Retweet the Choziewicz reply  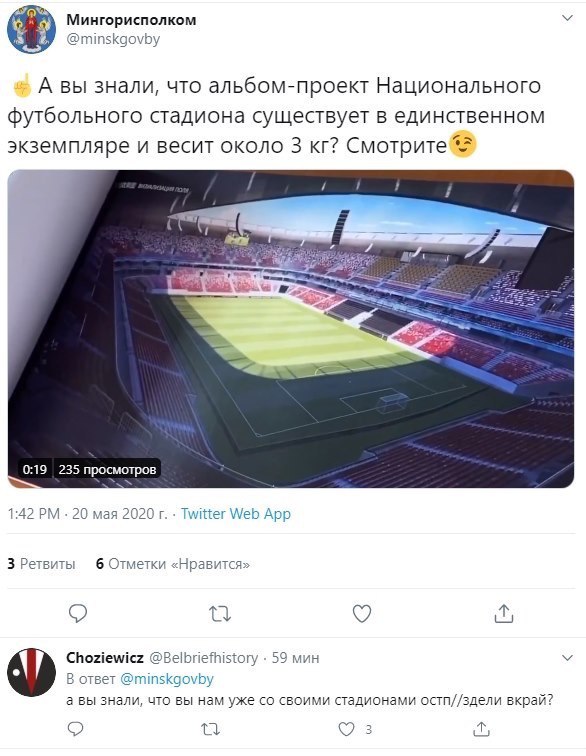(x=210, y=729)
